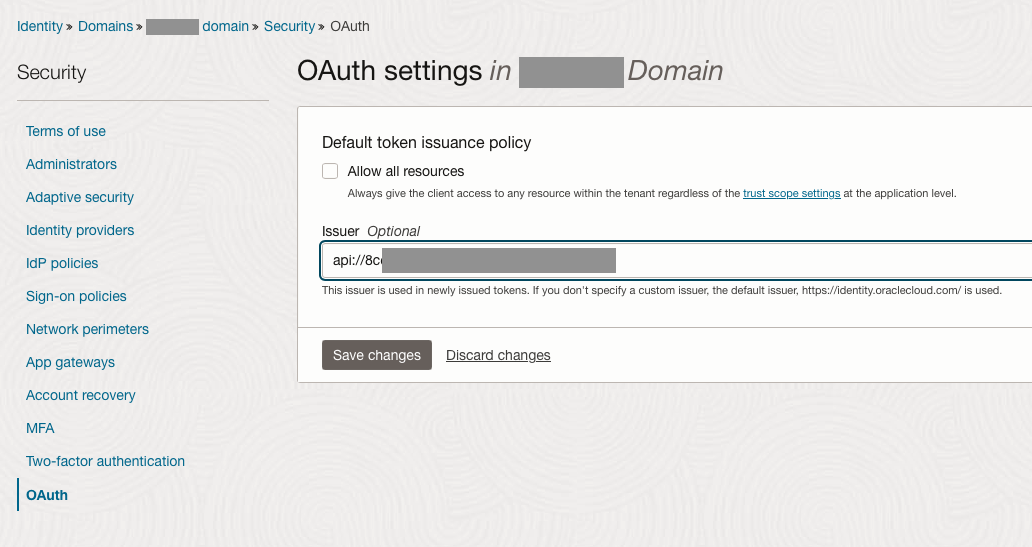This screenshot has height=547, width=1032.
Task: Open Account recovery settings
Action: click(81, 395)
